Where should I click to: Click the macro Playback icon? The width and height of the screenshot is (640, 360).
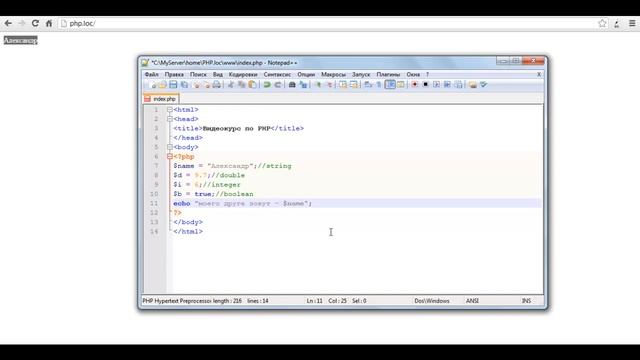[436, 84]
